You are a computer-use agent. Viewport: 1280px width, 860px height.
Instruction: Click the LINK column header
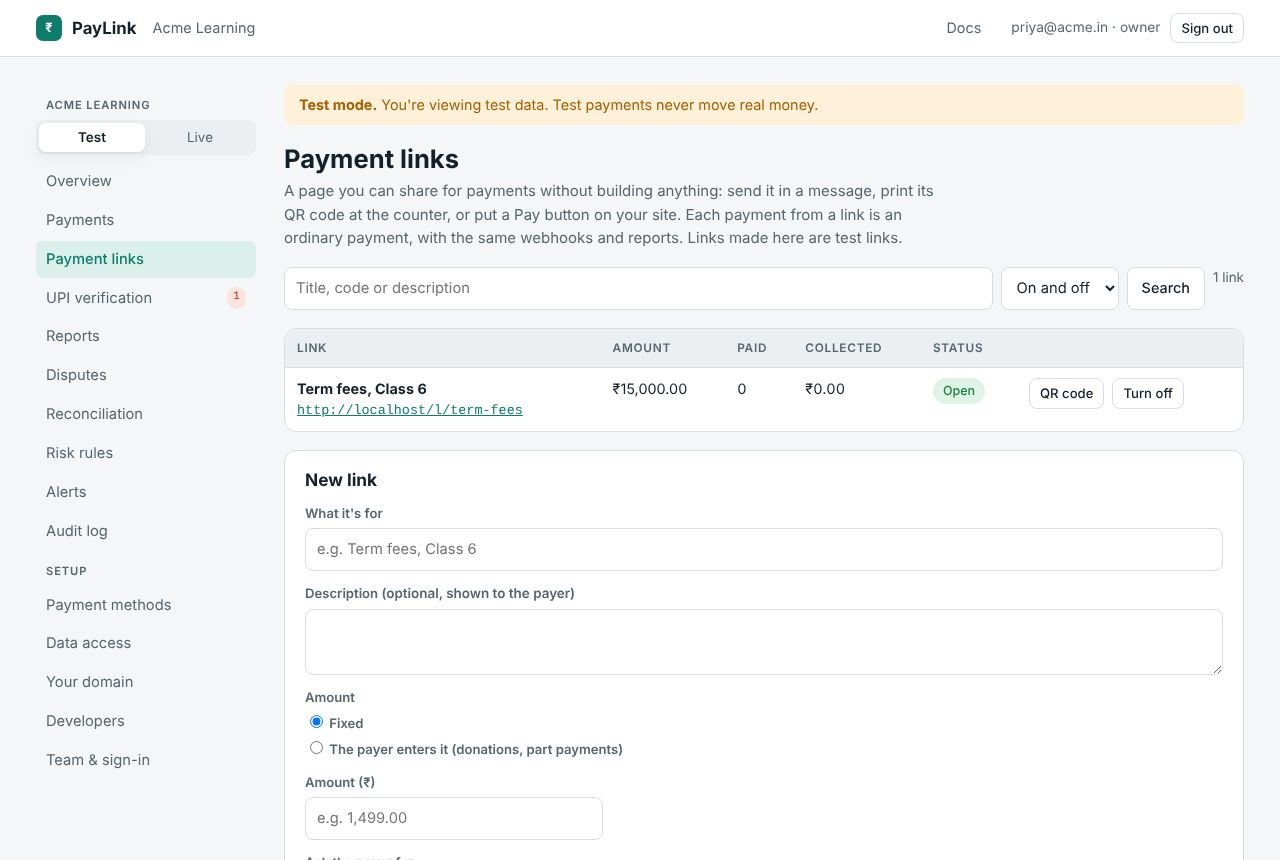pyautogui.click(x=312, y=348)
